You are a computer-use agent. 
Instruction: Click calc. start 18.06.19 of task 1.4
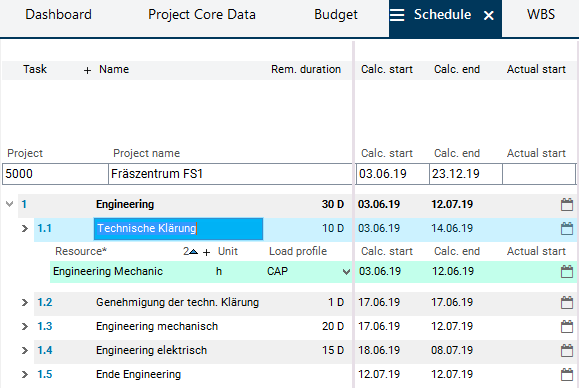tap(379, 350)
